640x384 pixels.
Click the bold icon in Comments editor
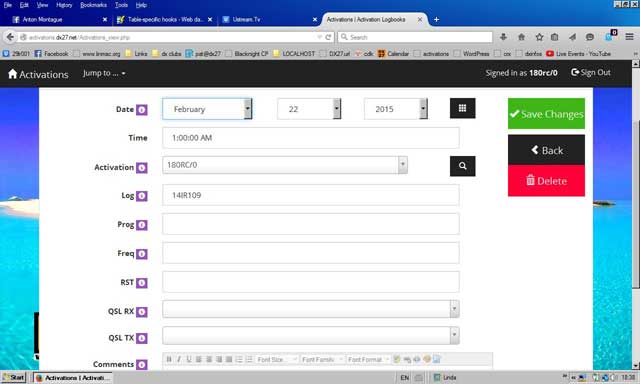click(x=169, y=359)
